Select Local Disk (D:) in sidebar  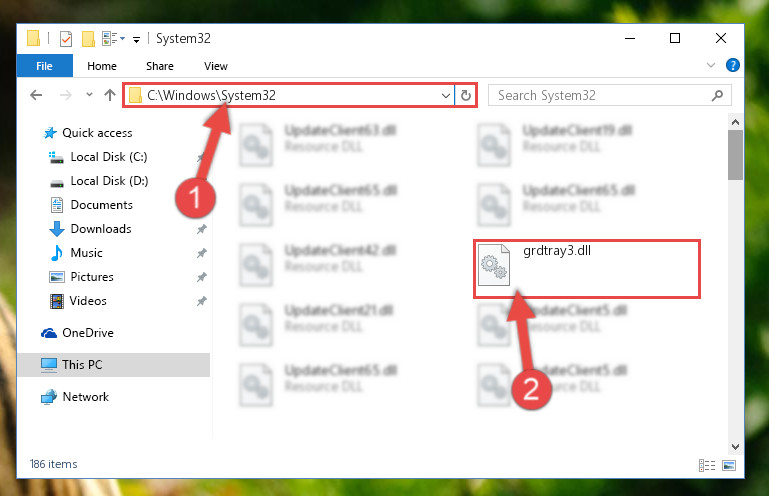109,181
